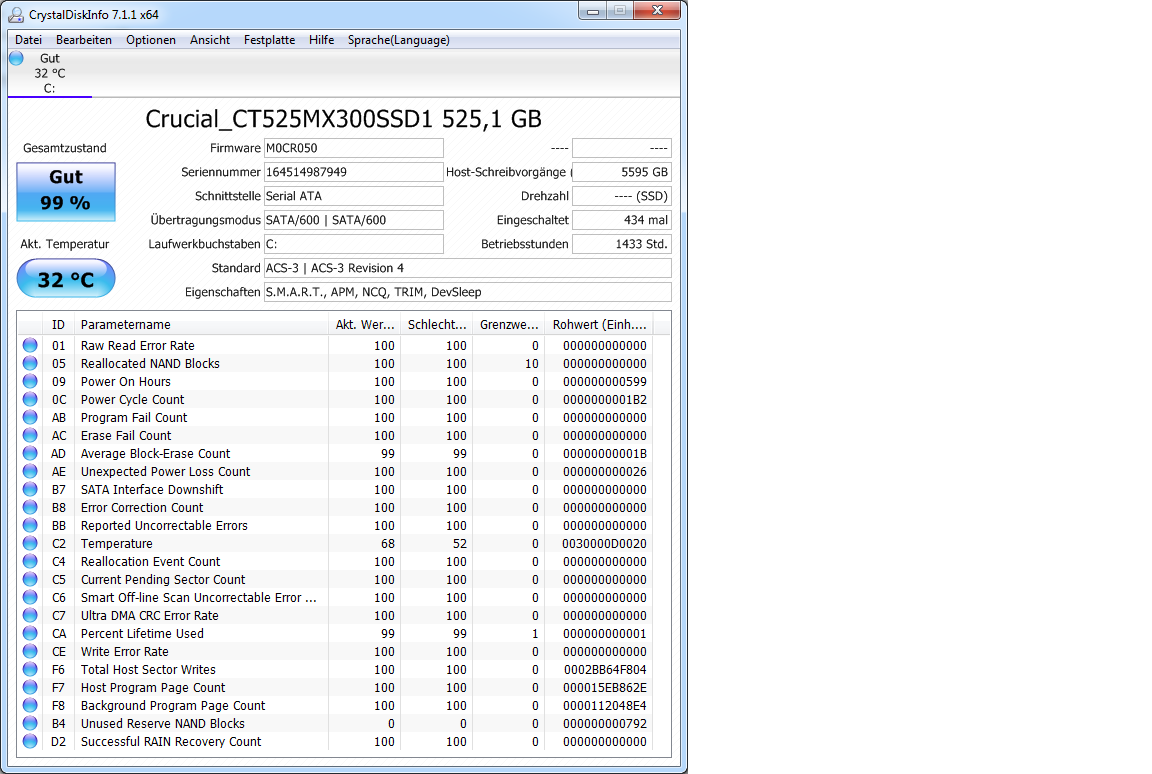This screenshot has width=1152, height=774.
Task: Click the Grenzwe... column header
Action: pyautogui.click(x=508, y=325)
